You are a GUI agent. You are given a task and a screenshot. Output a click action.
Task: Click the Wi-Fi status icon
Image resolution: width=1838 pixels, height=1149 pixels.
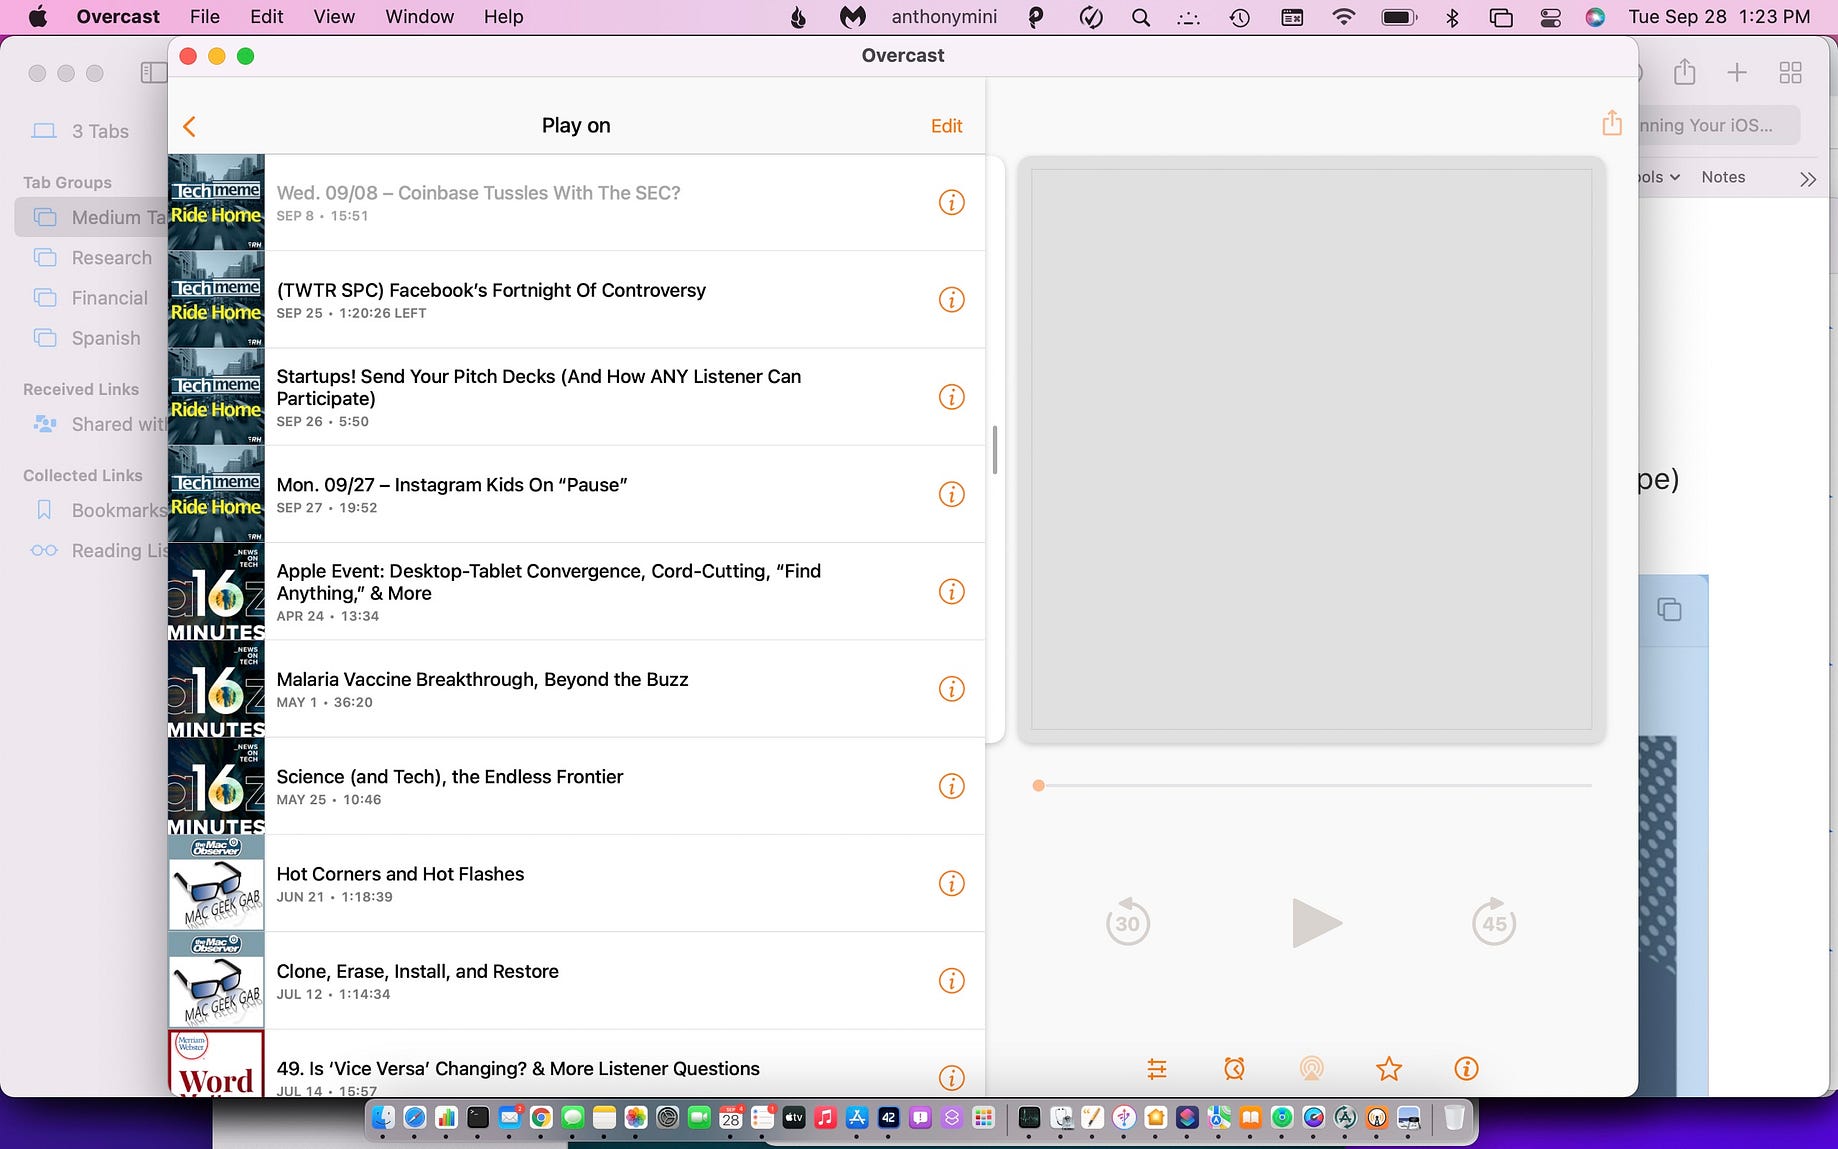point(1344,17)
